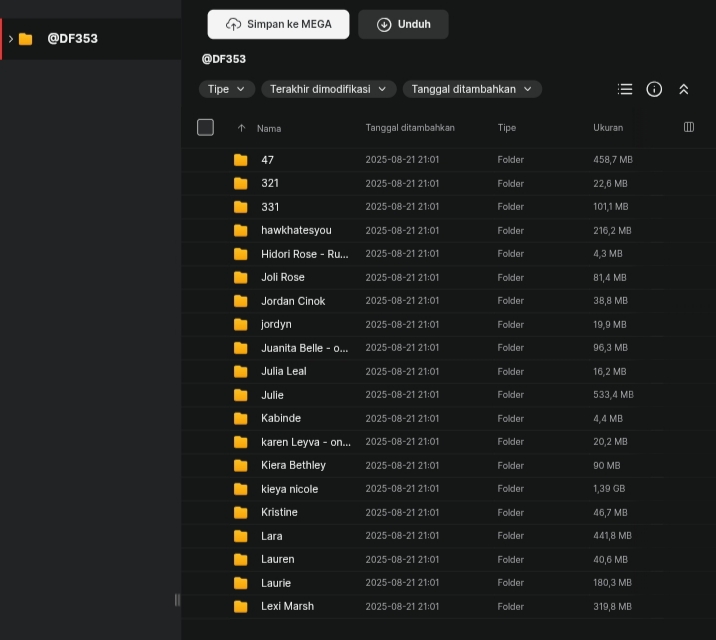The width and height of the screenshot is (716, 640).
Task: Click folder icon of 321 row
Action: pyautogui.click(x=241, y=184)
